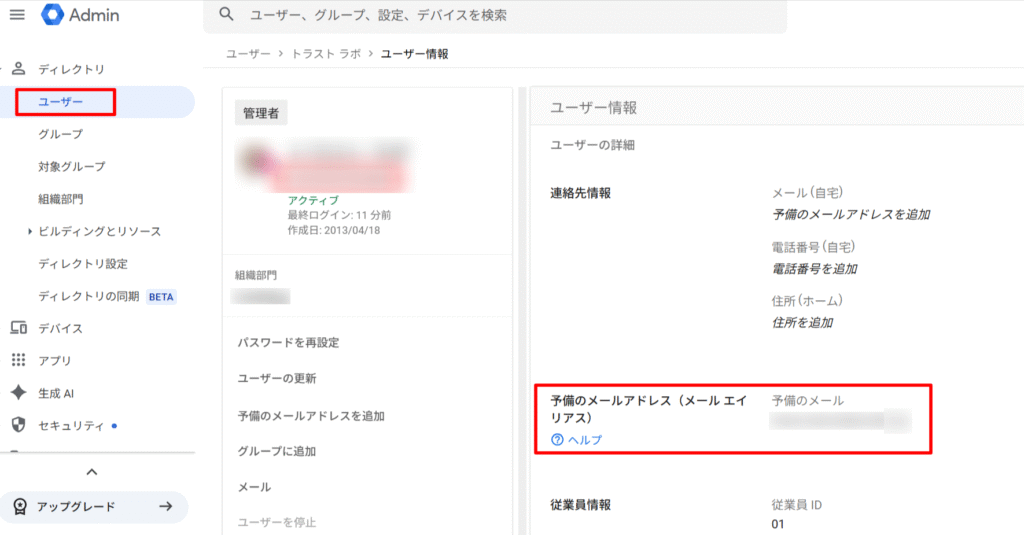Collapse the ディレクトリ section

[x=4, y=69]
